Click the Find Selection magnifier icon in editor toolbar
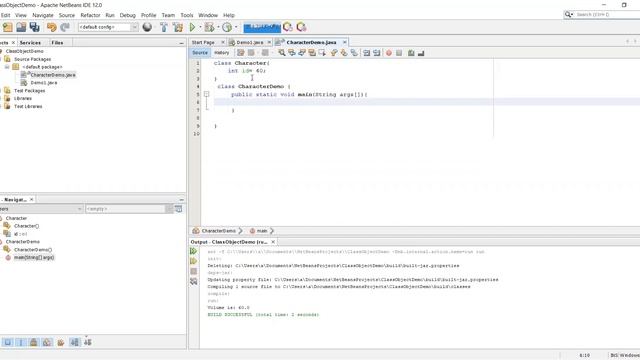The height and width of the screenshot is (360, 640). [282, 53]
